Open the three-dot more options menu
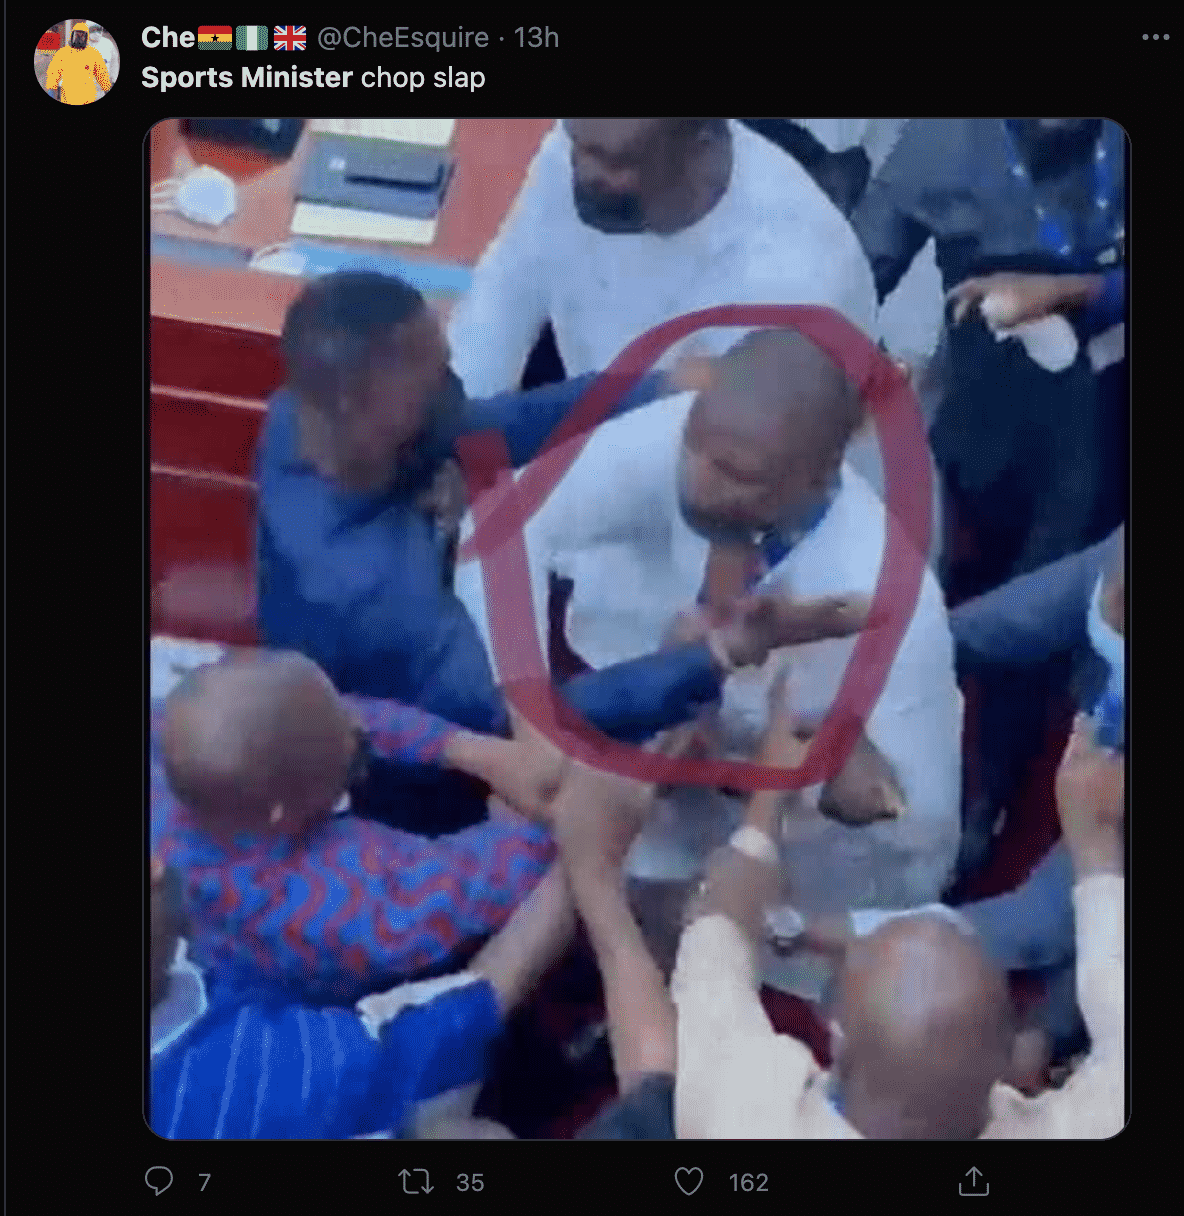The image size is (1184, 1216). coord(1155,37)
